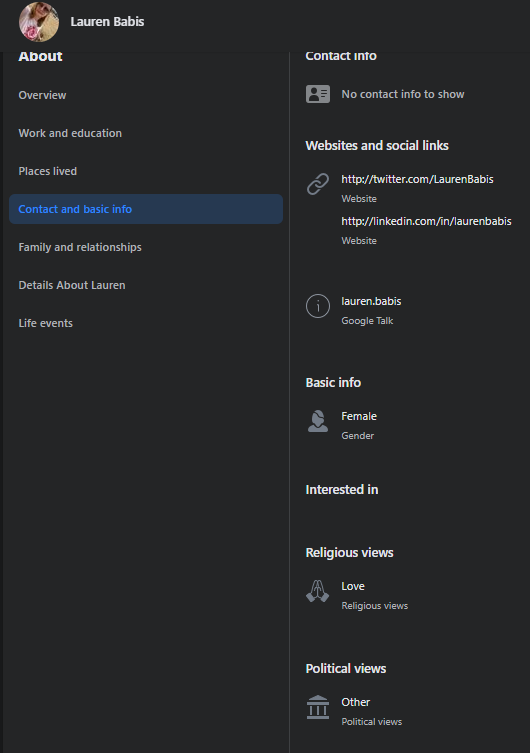The image size is (530, 753).
Task: Click the Love religious views entry
Action: pyautogui.click(x=353, y=586)
